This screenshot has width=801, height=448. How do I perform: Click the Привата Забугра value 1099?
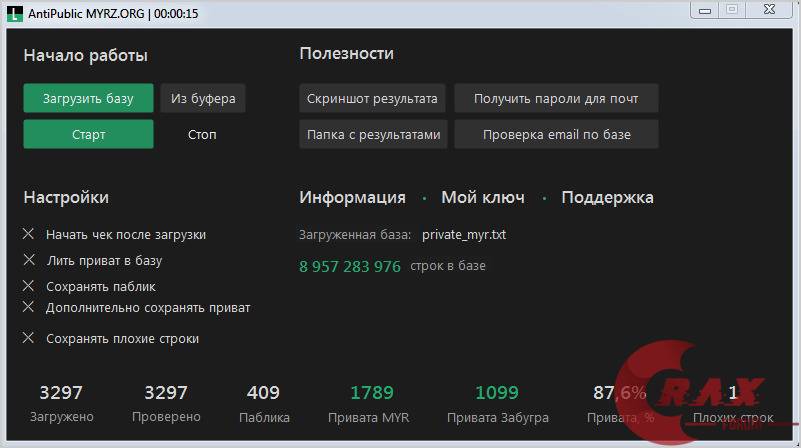coord(497,393)
